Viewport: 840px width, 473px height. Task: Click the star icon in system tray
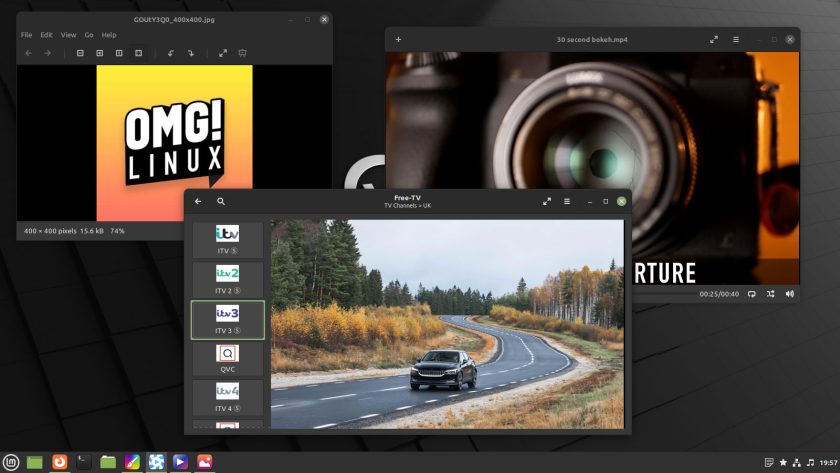click(x=783, y=462)
